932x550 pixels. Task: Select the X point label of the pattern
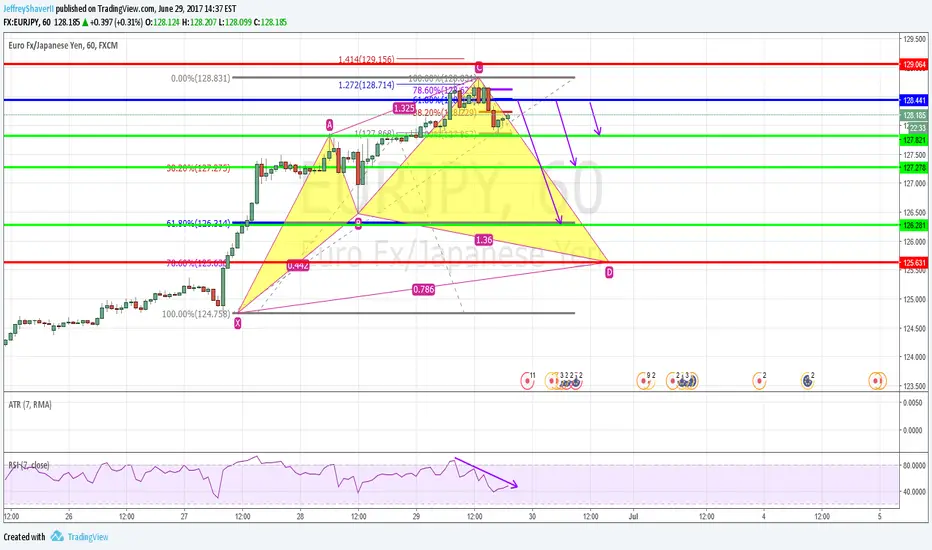[x=237, y=323]
